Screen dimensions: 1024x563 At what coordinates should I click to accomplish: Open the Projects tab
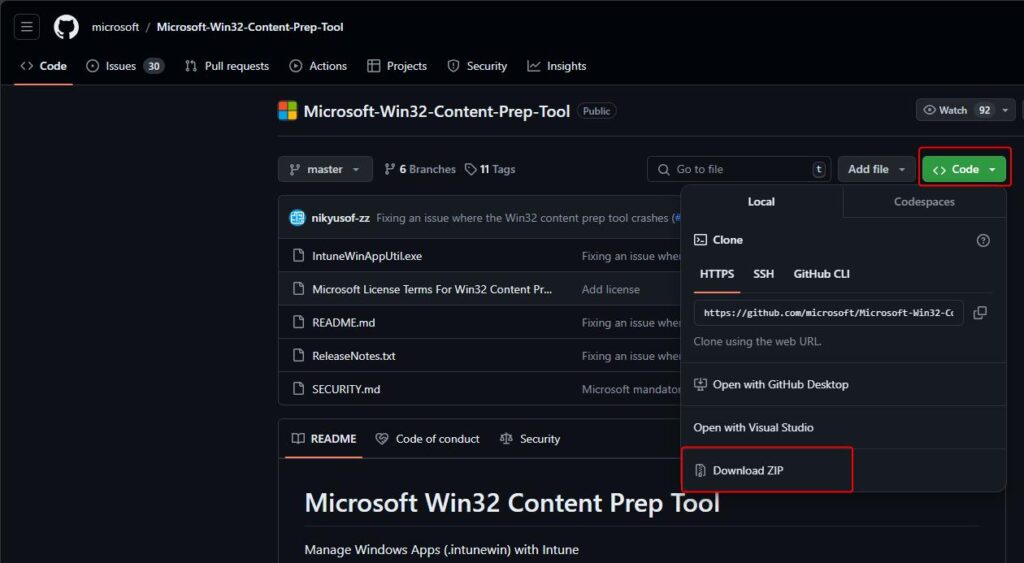[397, 66]
